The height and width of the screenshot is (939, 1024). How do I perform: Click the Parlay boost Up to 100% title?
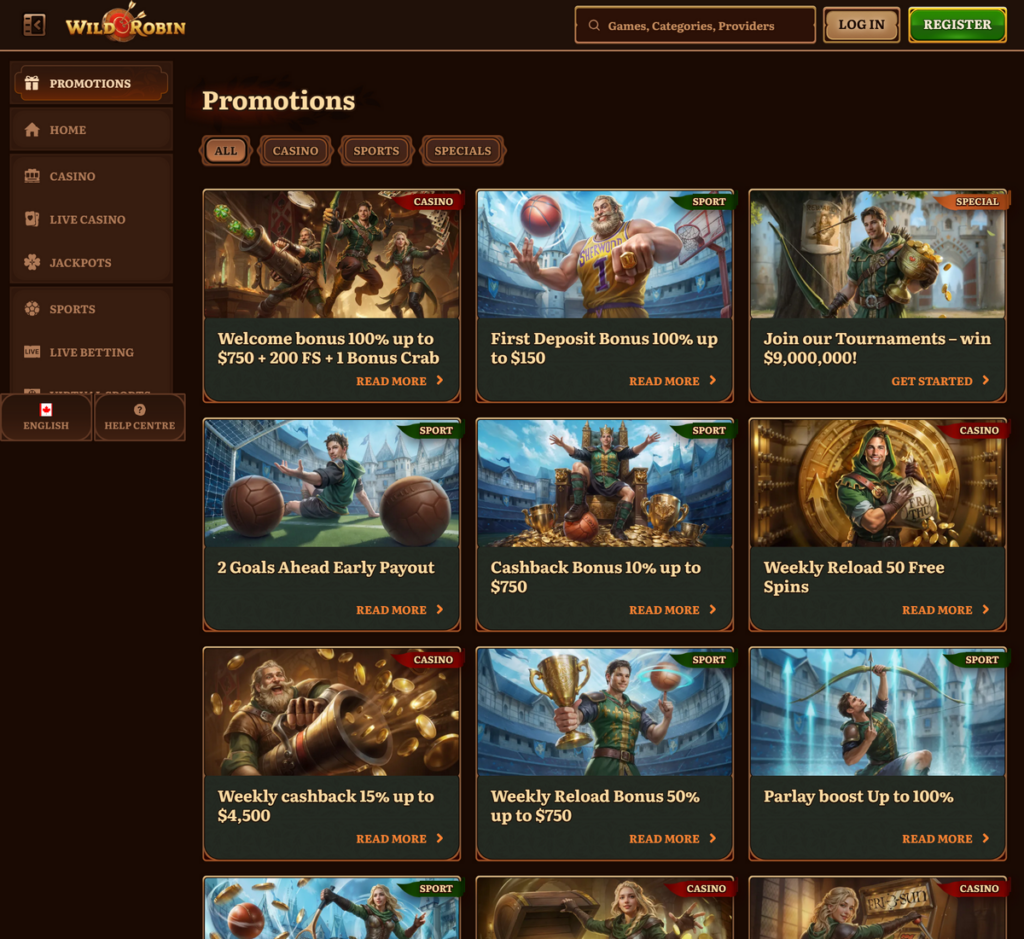pyautogui.click(x=858, y=796)
